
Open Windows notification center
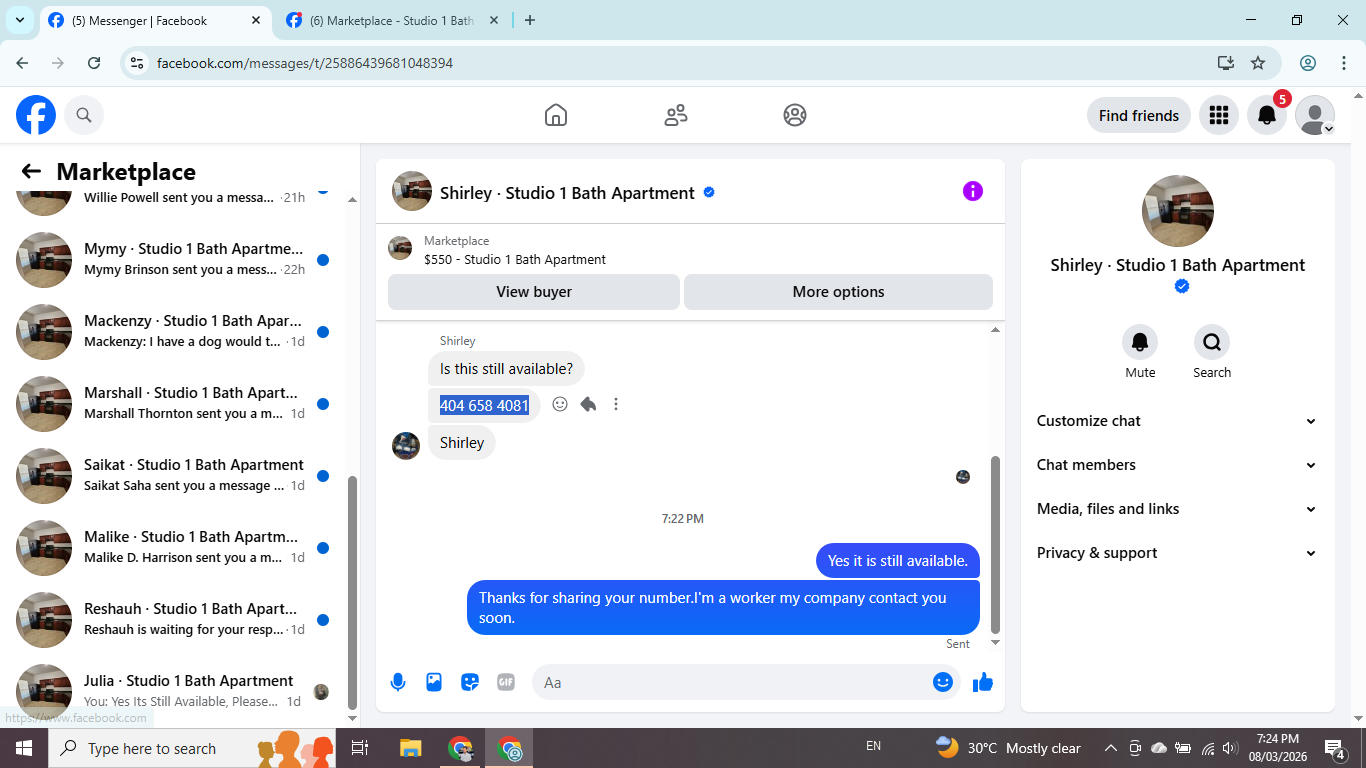pos(1335,748)
